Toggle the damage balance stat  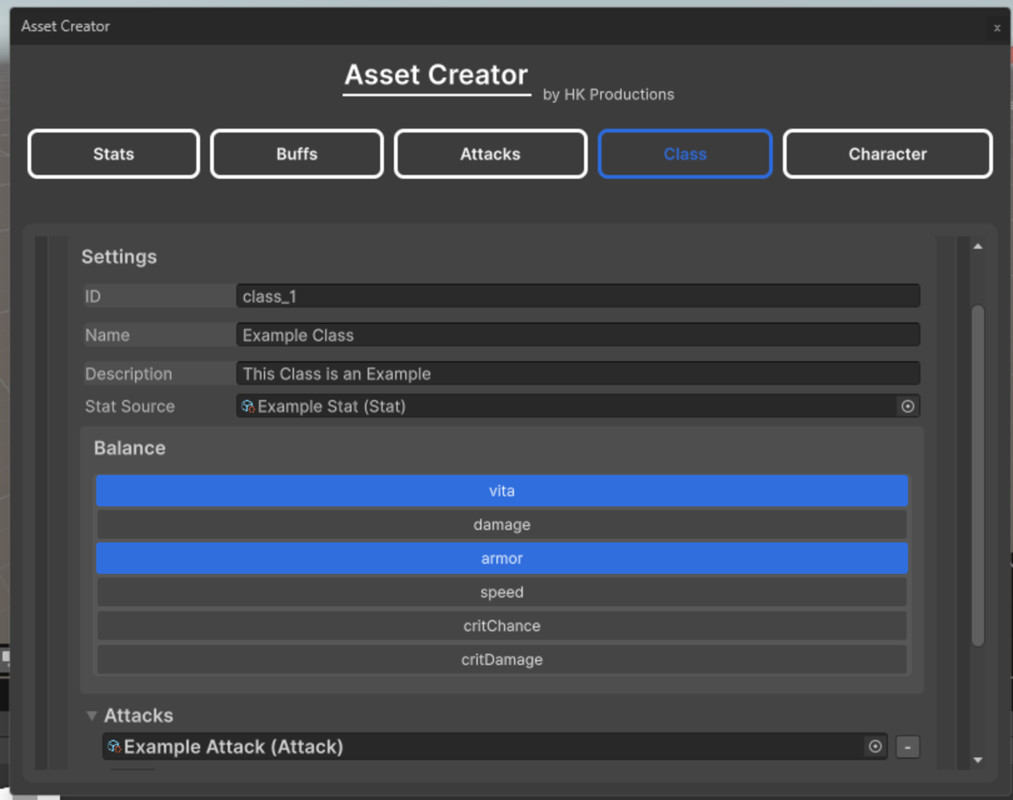(501, 524)
